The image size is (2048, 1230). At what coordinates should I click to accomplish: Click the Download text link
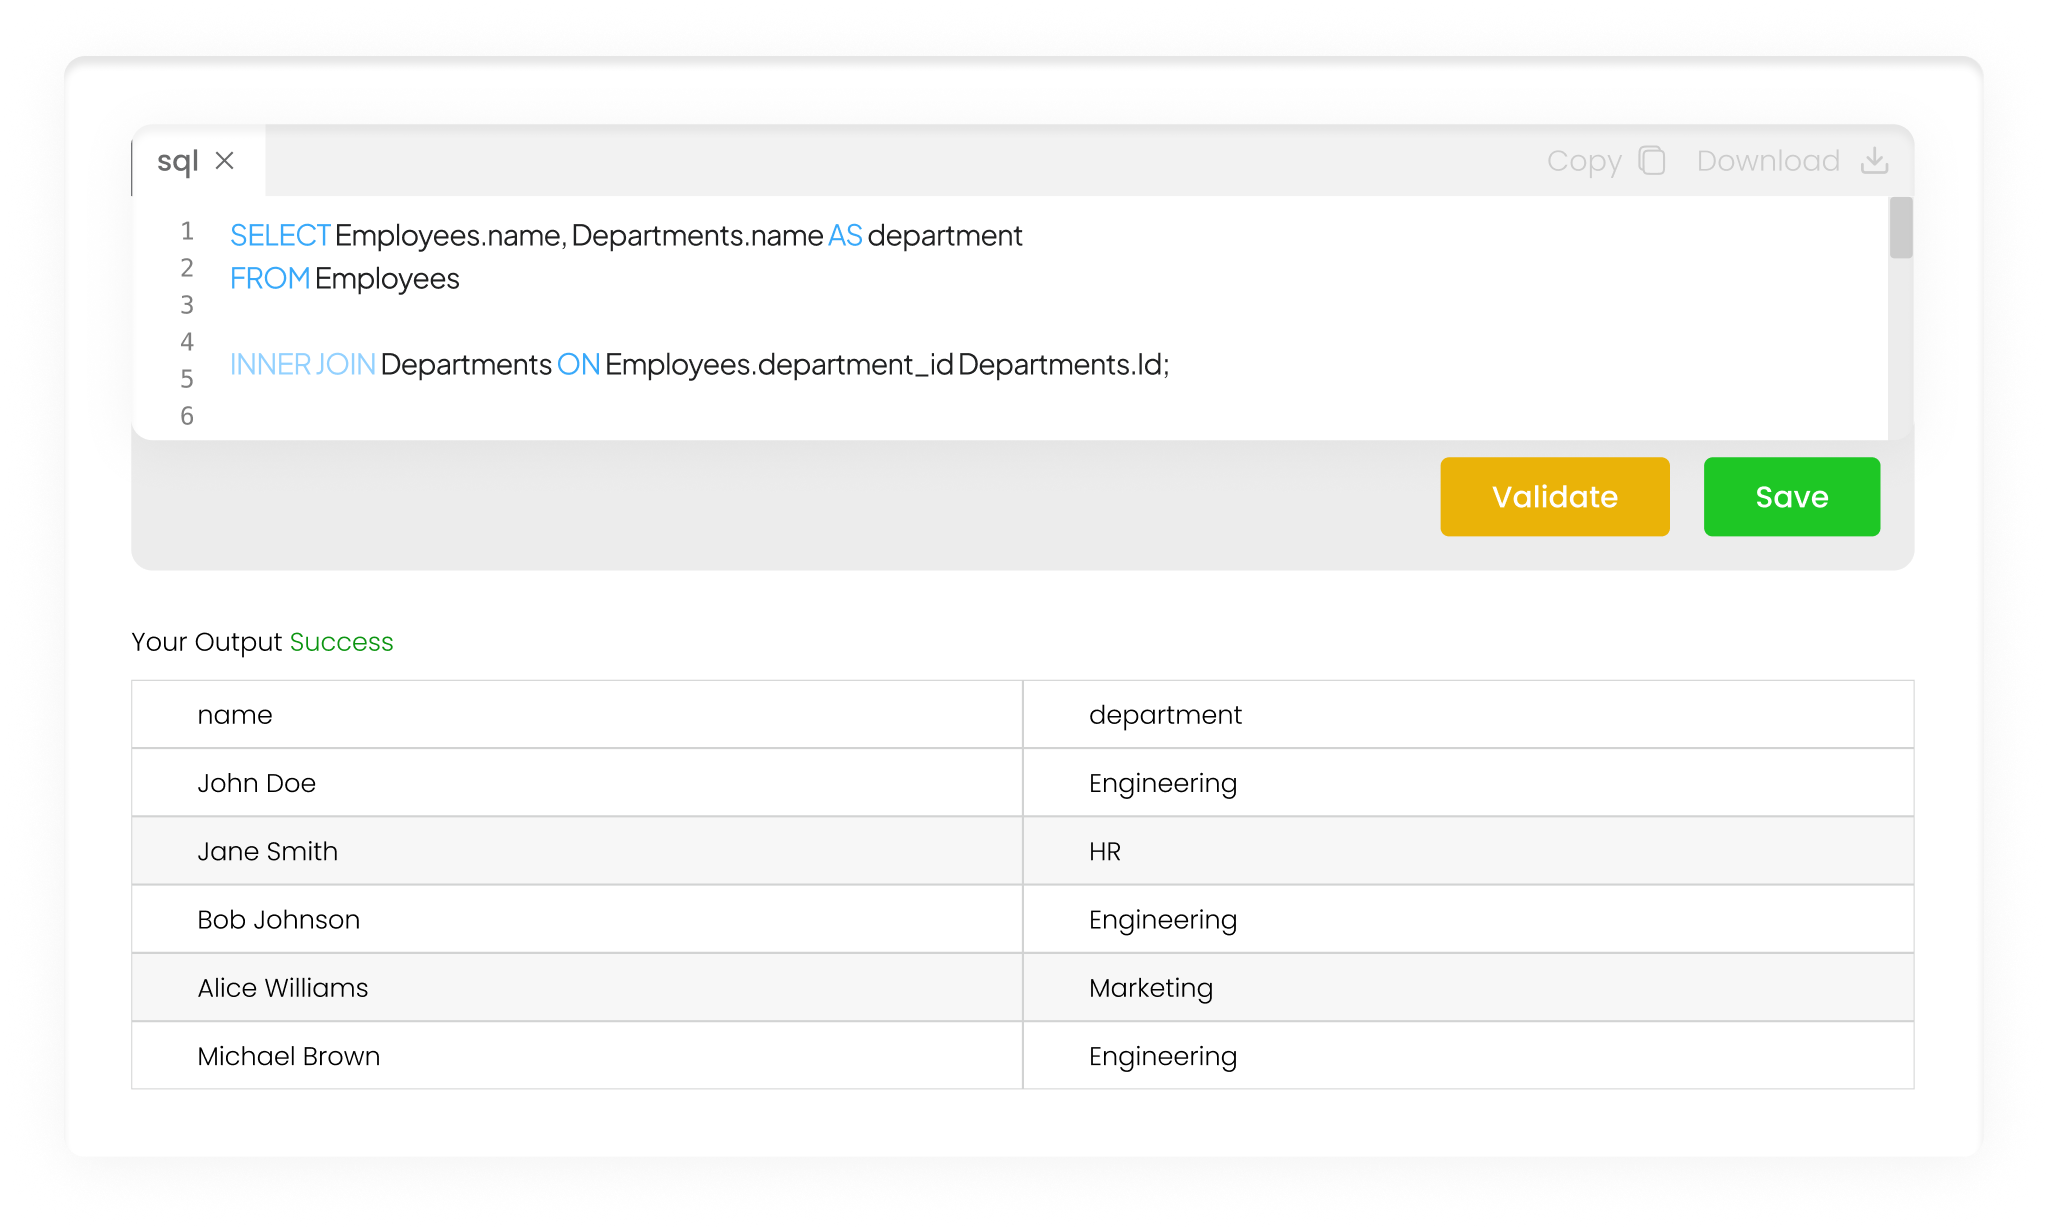[1768, 161]
